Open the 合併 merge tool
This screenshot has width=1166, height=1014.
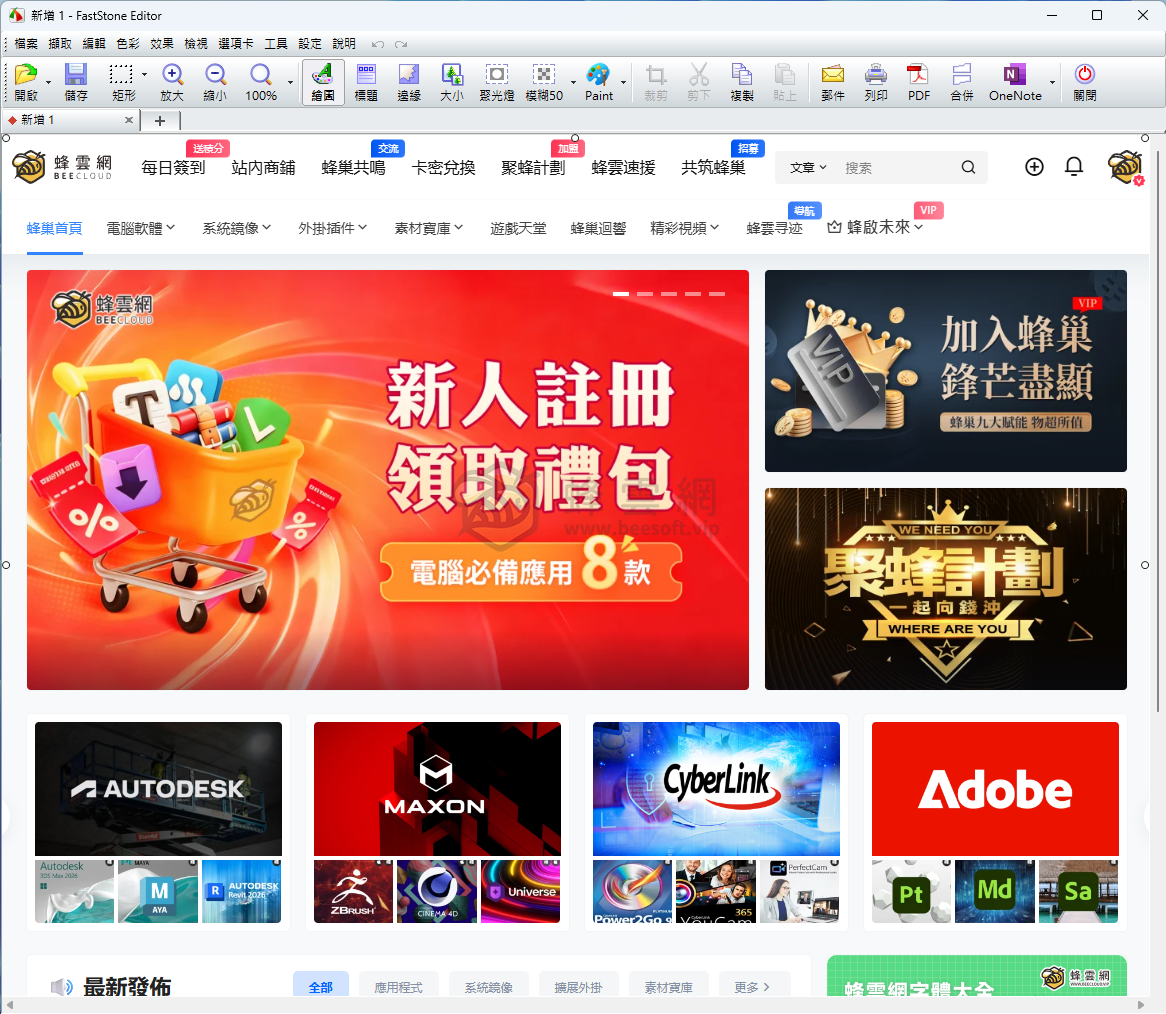point(962,82)
